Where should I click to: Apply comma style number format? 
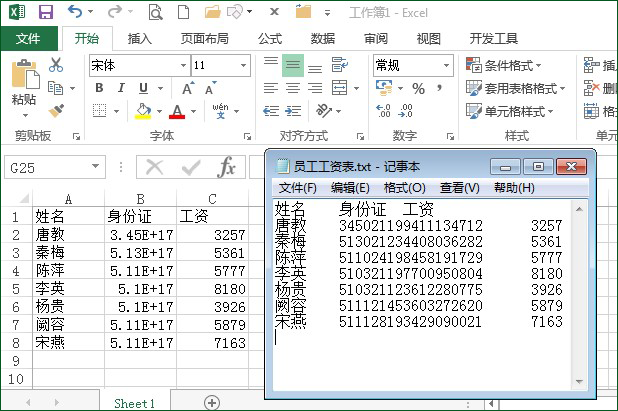(439, 88)
